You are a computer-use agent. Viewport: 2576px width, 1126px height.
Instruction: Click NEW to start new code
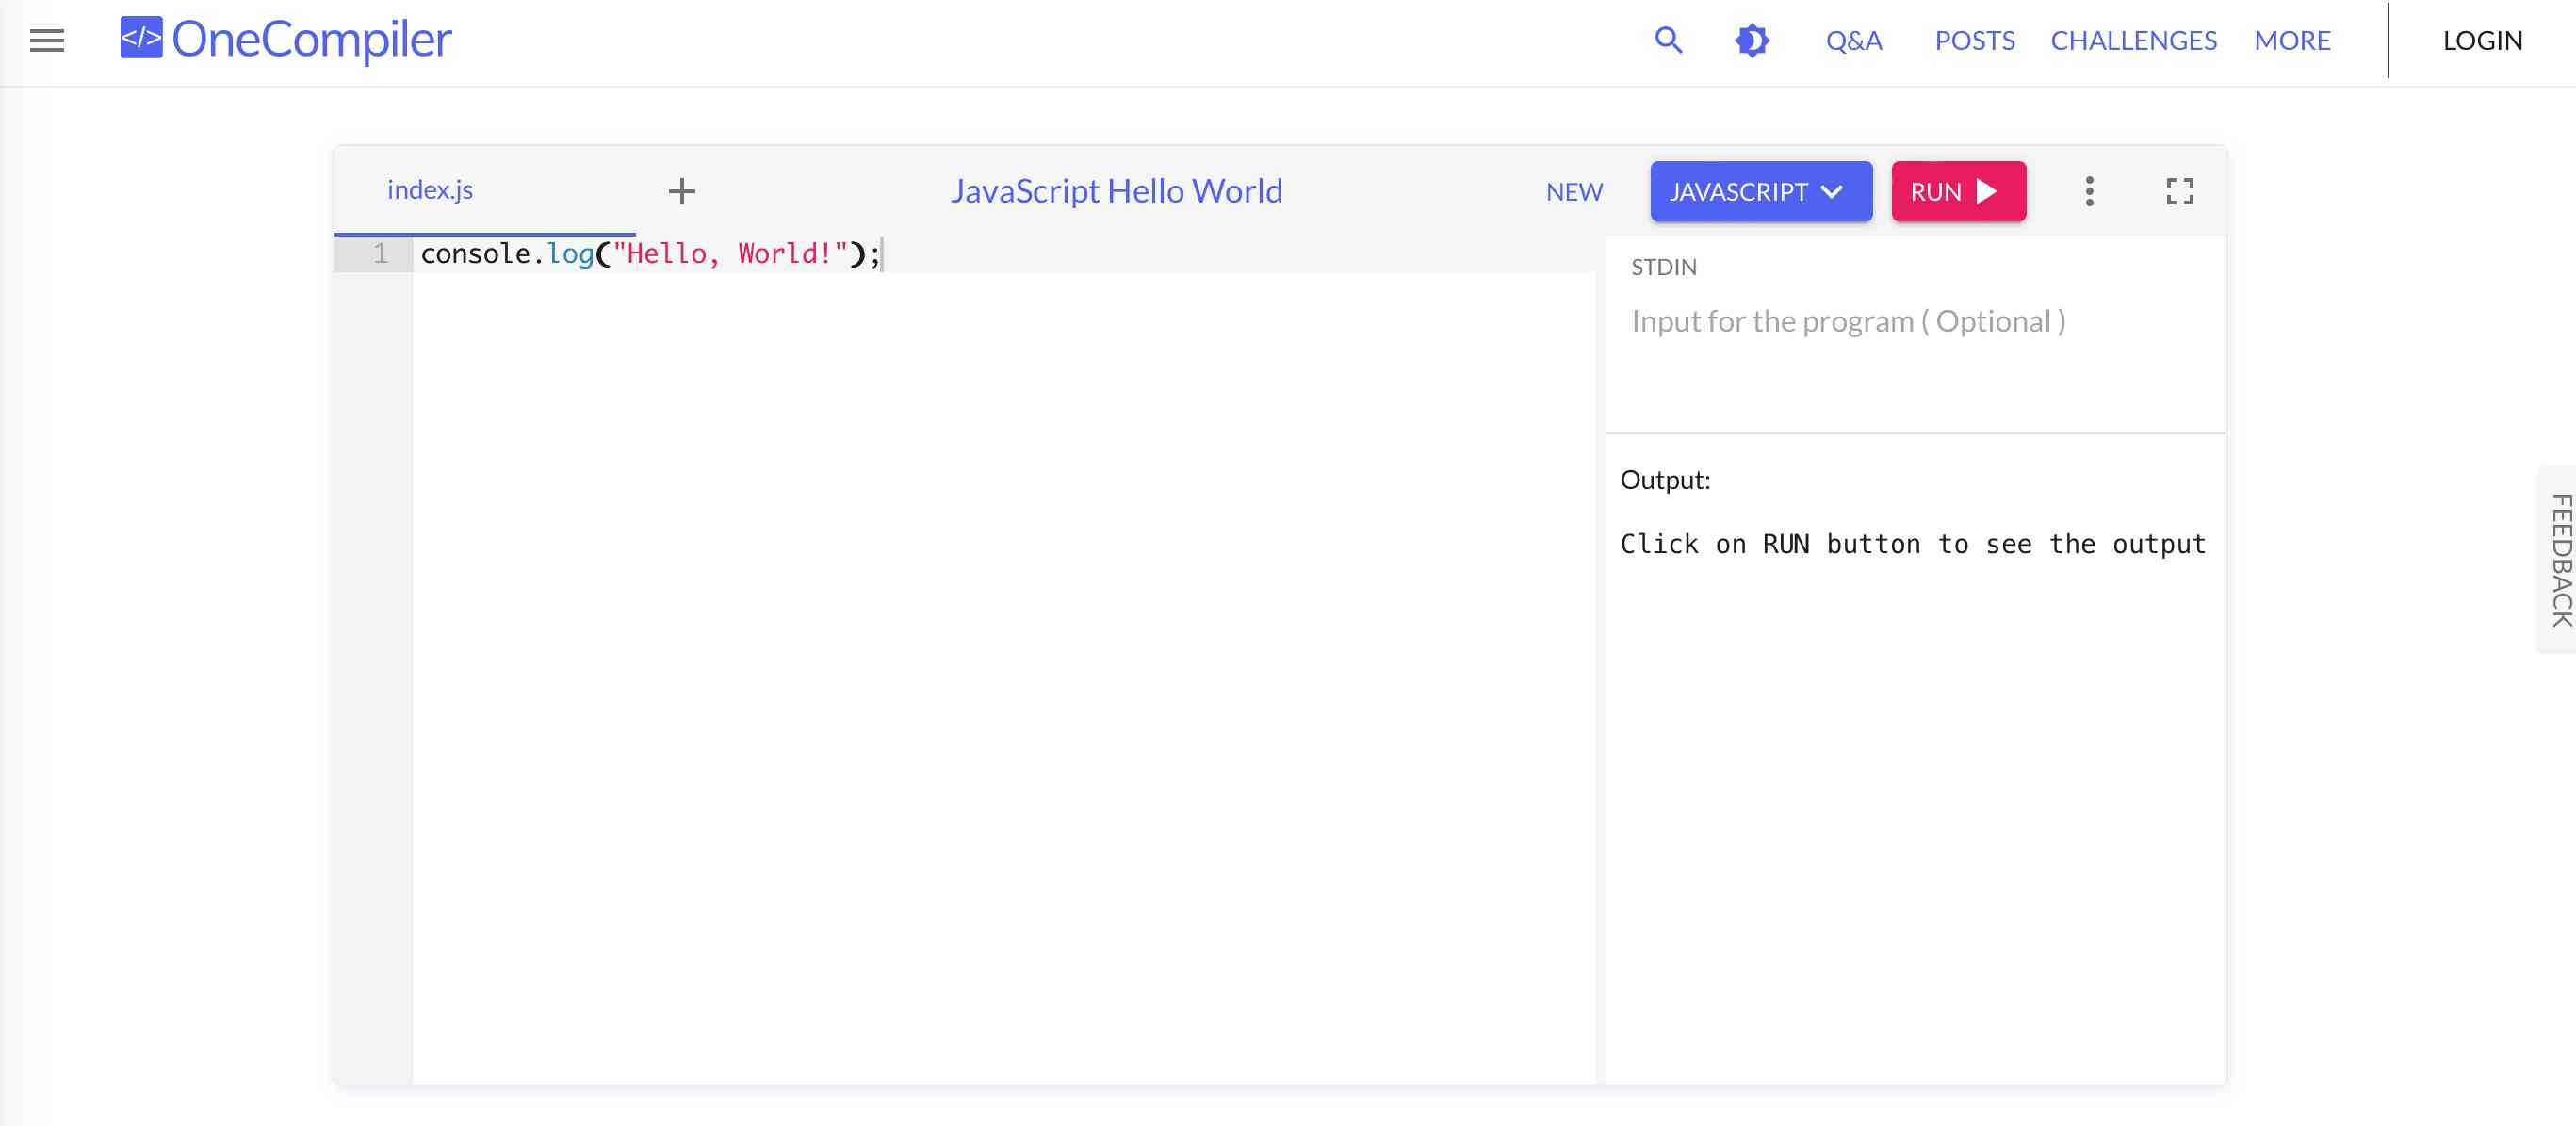pos(1573,191)
